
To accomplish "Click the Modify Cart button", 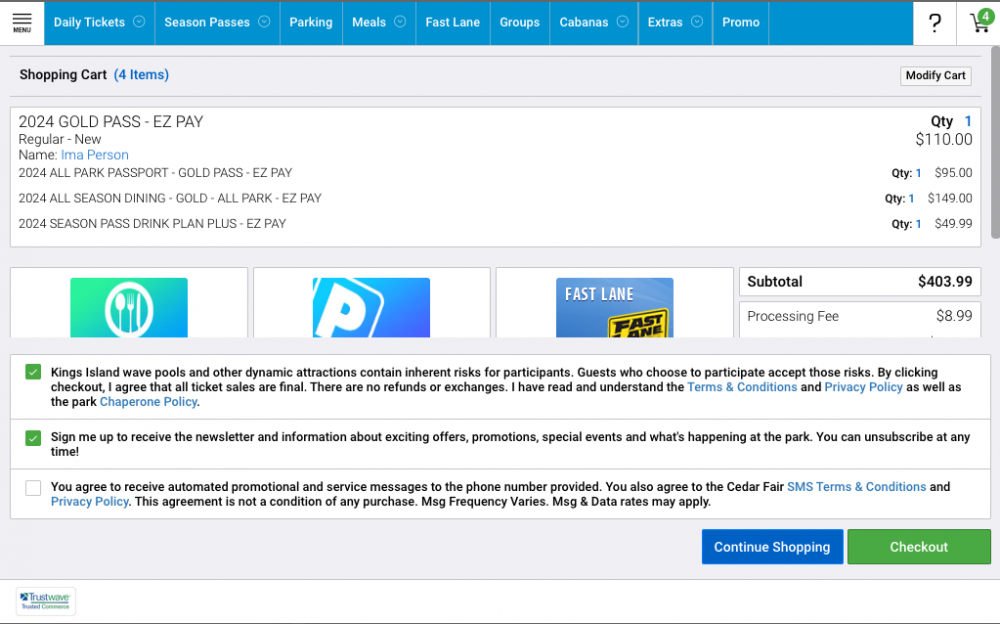I will 935,76.
